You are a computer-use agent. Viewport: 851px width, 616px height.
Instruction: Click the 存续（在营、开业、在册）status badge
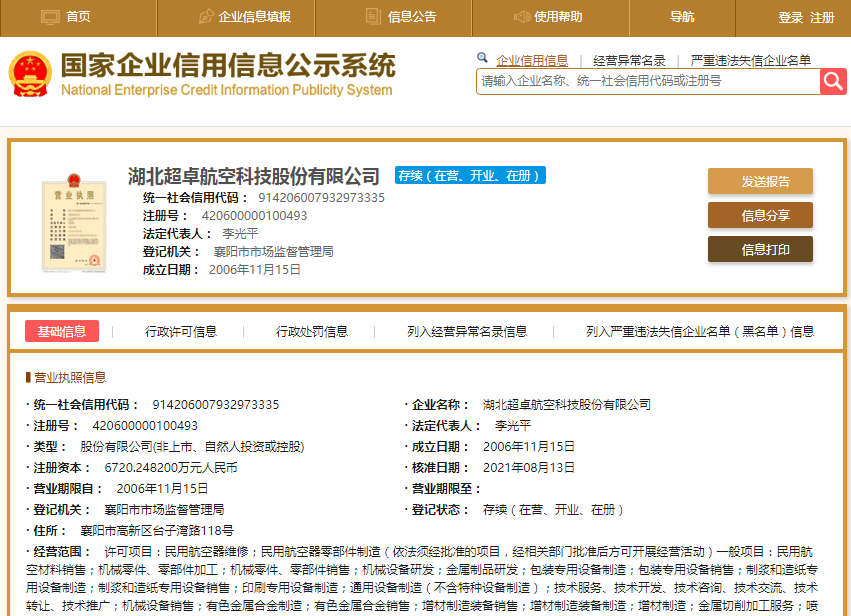[470, 175]
